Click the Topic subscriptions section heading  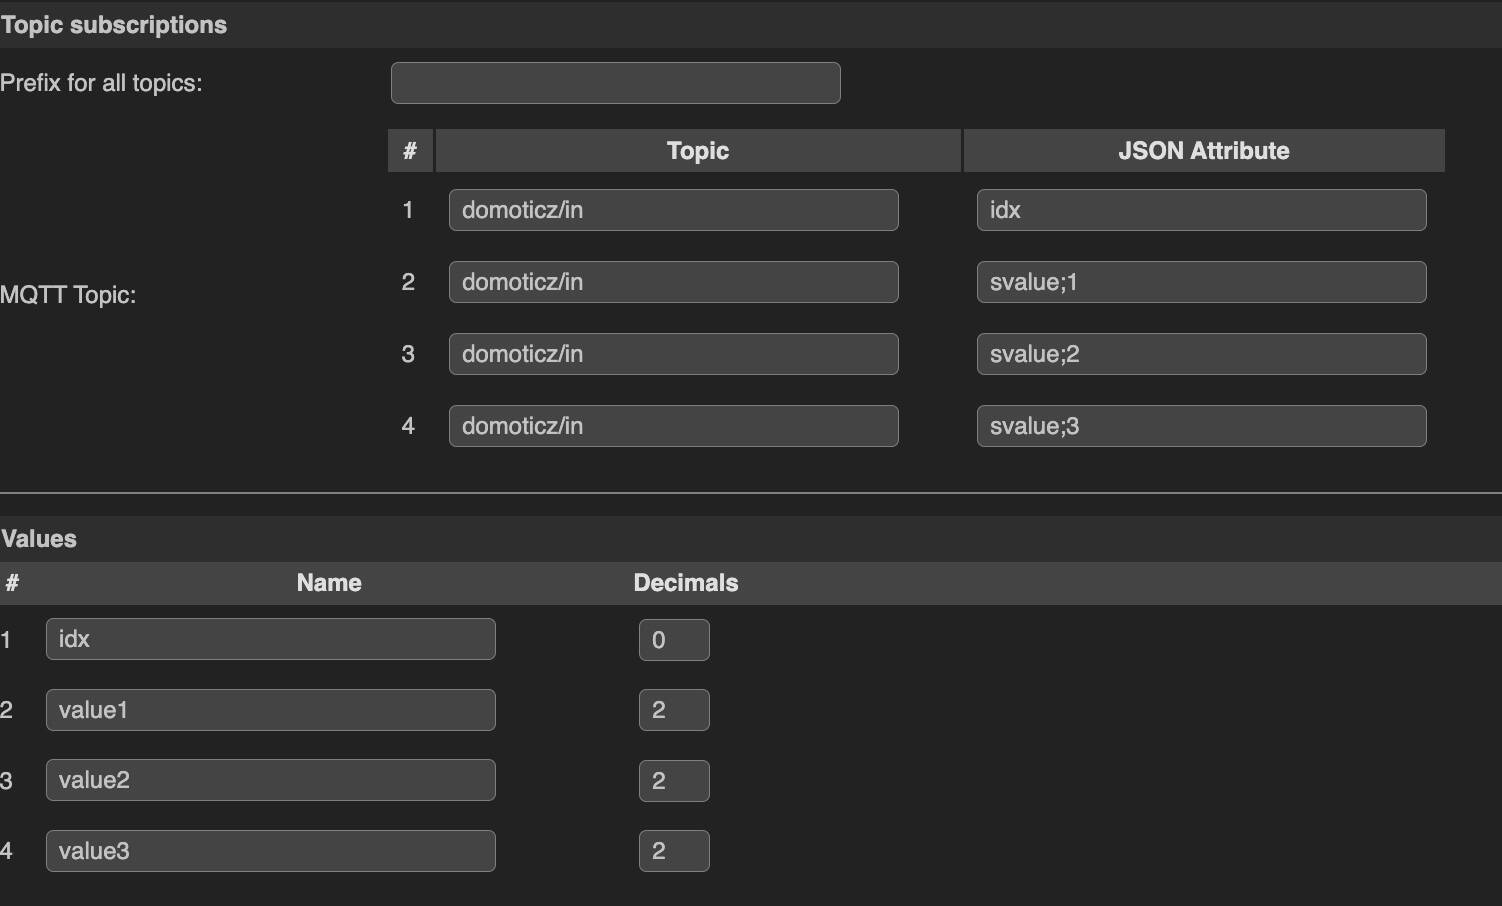click(114, 25)
